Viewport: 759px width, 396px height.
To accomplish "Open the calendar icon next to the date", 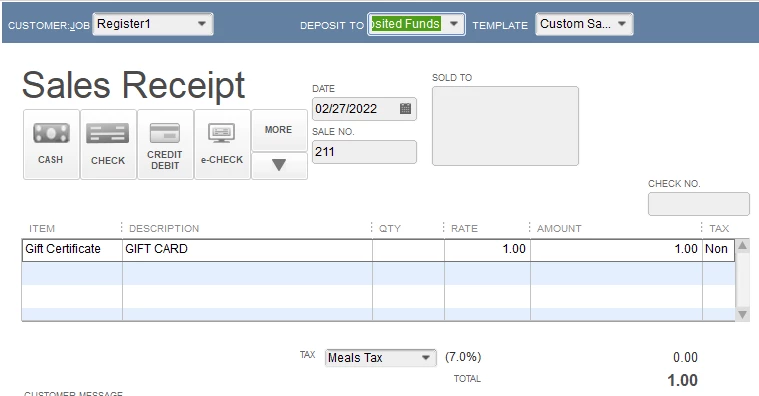I will (x=406, y=108).
